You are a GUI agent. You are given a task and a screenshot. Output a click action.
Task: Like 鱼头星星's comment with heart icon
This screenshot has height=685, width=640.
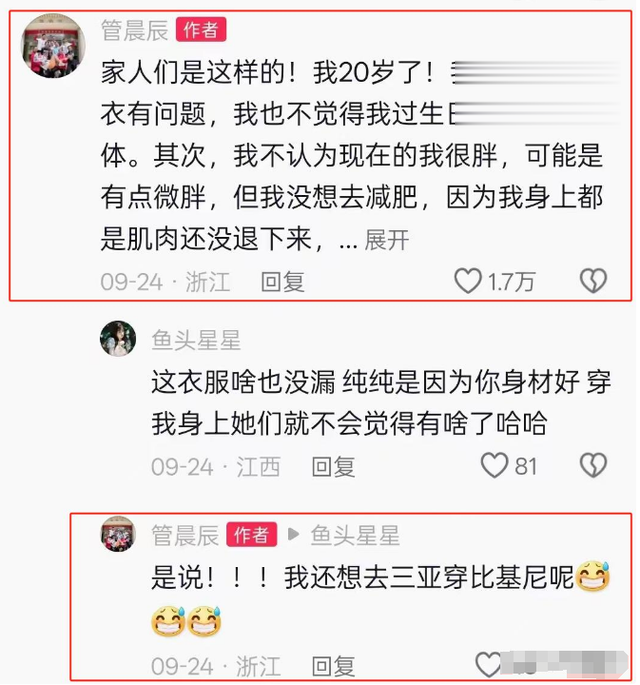494,465
